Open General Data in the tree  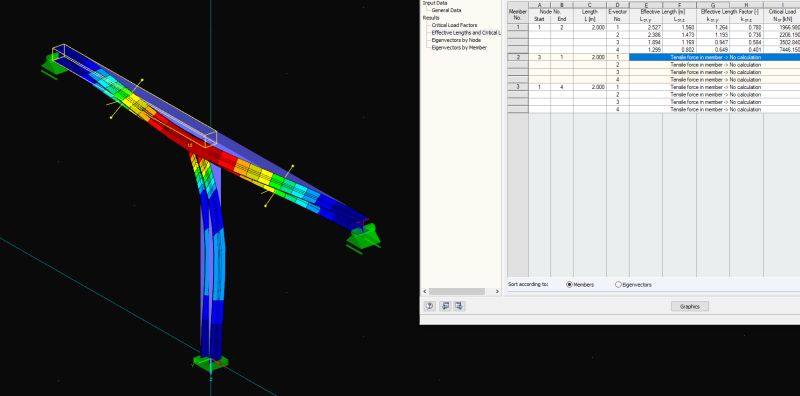(446, 10)
